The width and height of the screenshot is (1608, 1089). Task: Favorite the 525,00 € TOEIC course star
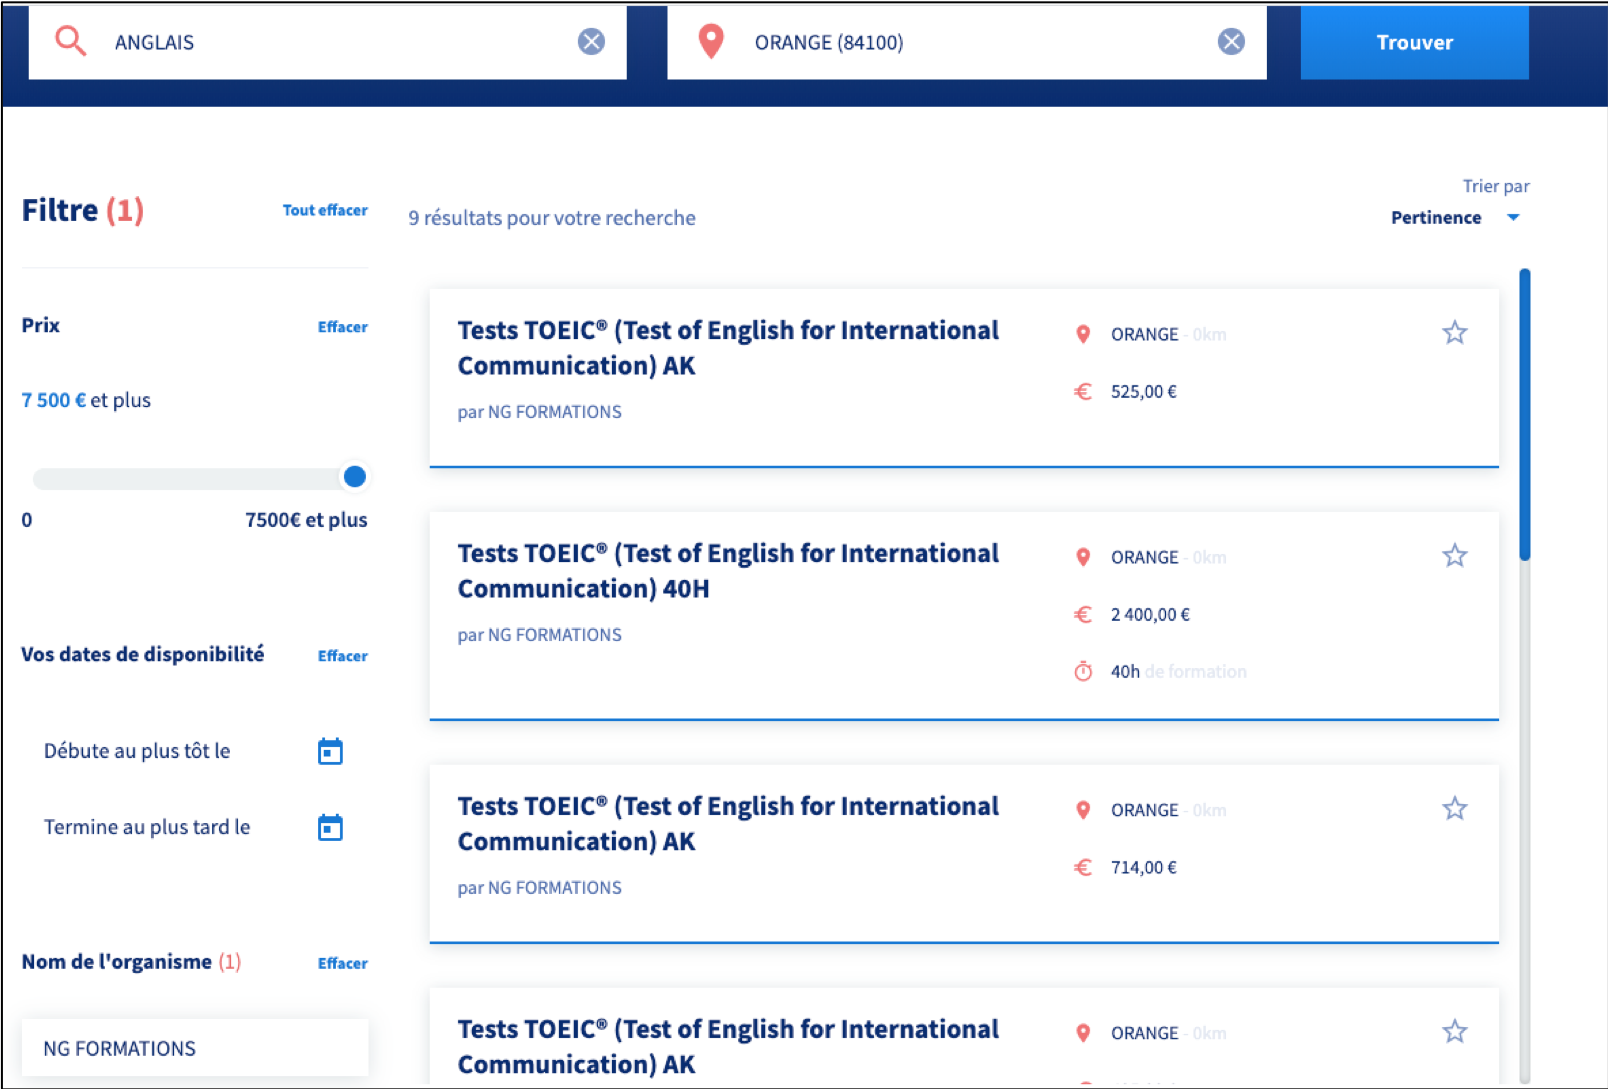click(1455, 332)
